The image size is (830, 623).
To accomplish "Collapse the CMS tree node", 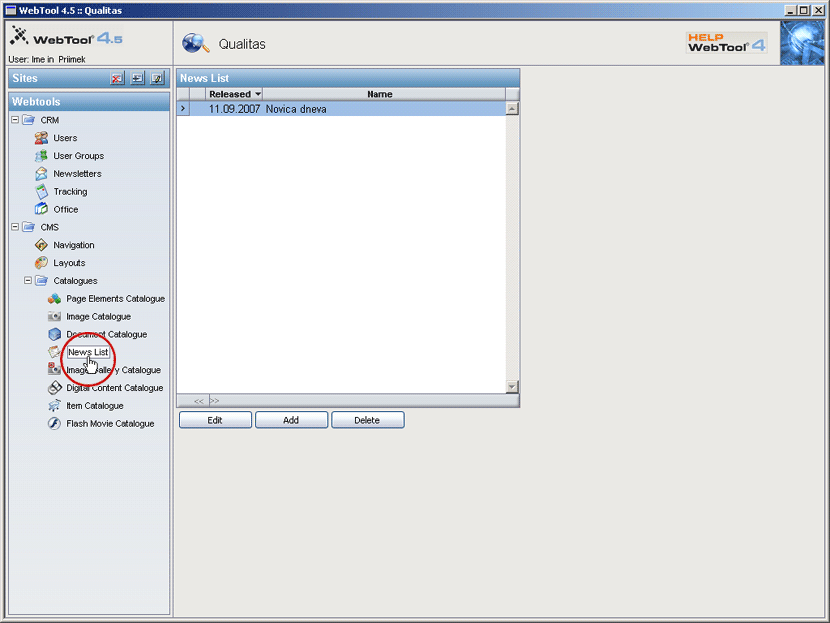I will click(15, 227).
